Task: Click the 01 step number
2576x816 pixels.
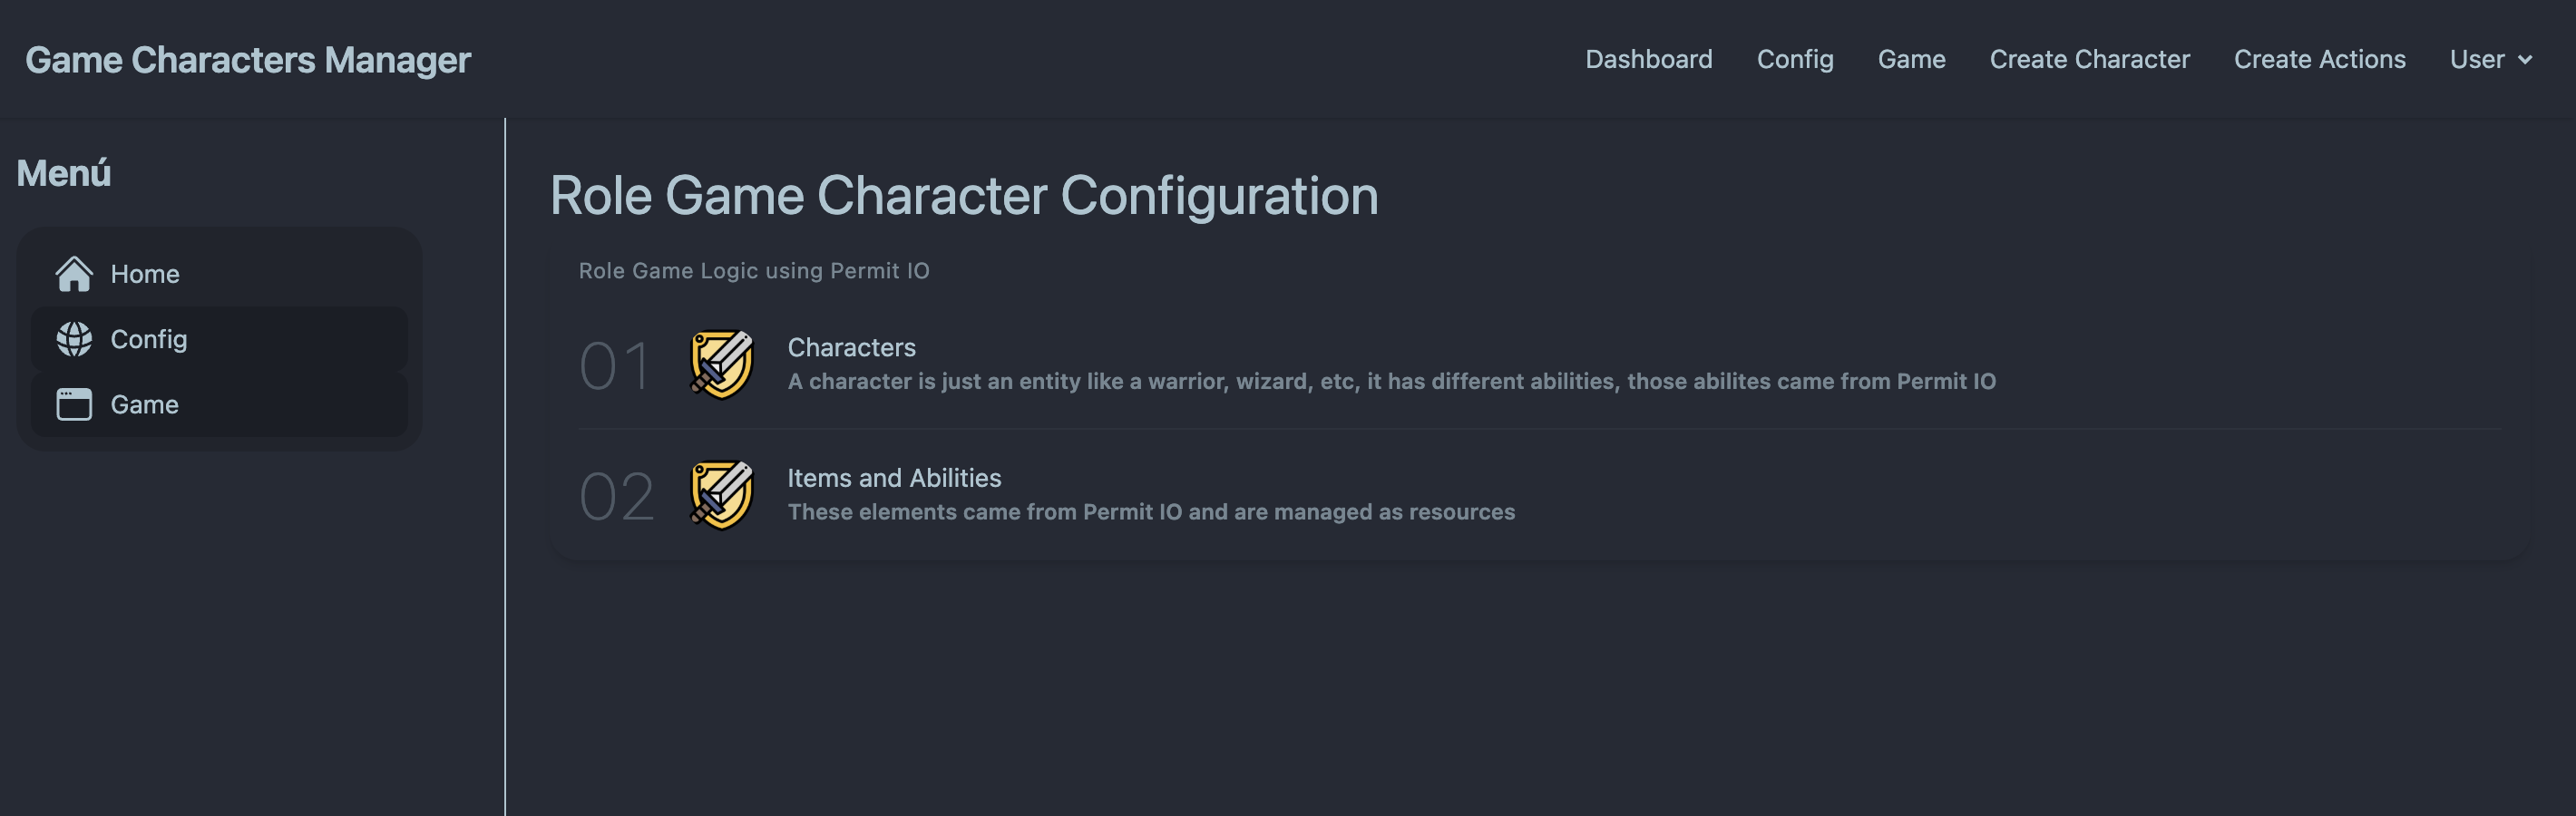Action: pos(615,366)
